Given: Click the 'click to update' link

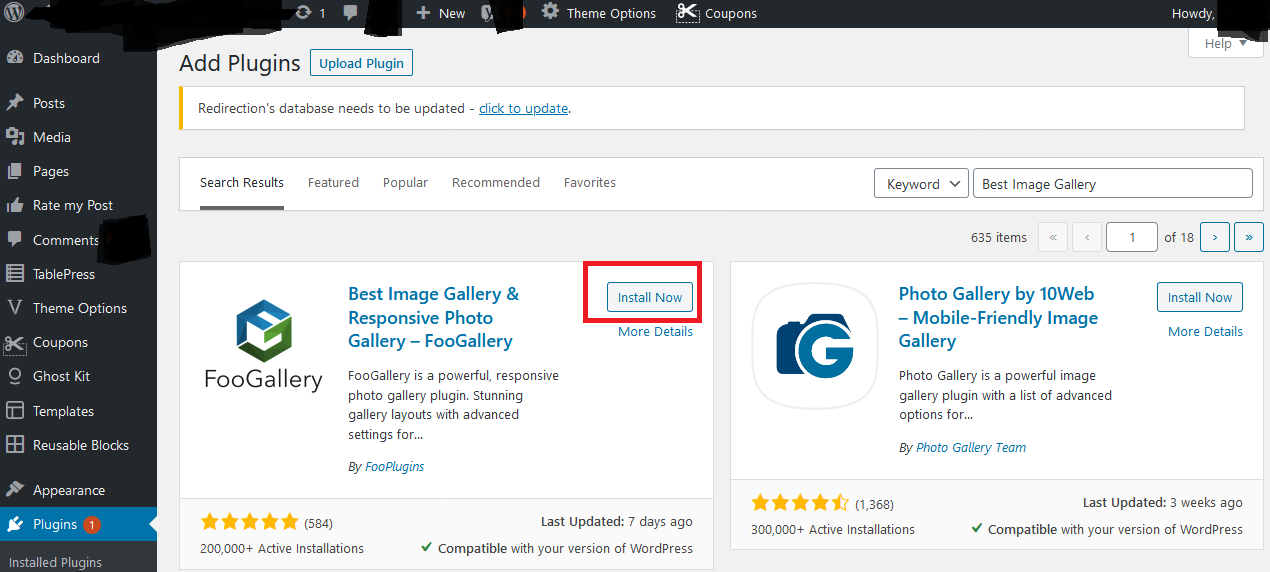Looking at the screenshot, I should tap(523, 108).
